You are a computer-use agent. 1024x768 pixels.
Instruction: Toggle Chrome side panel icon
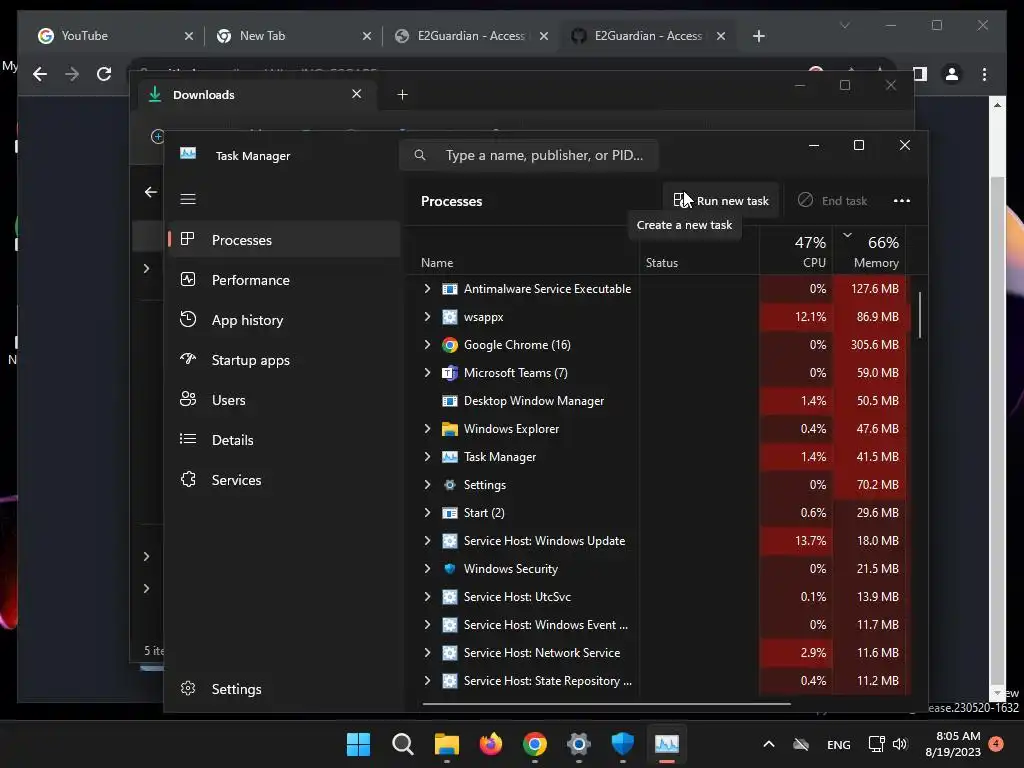pyautogui.click(x=920, y=74)
